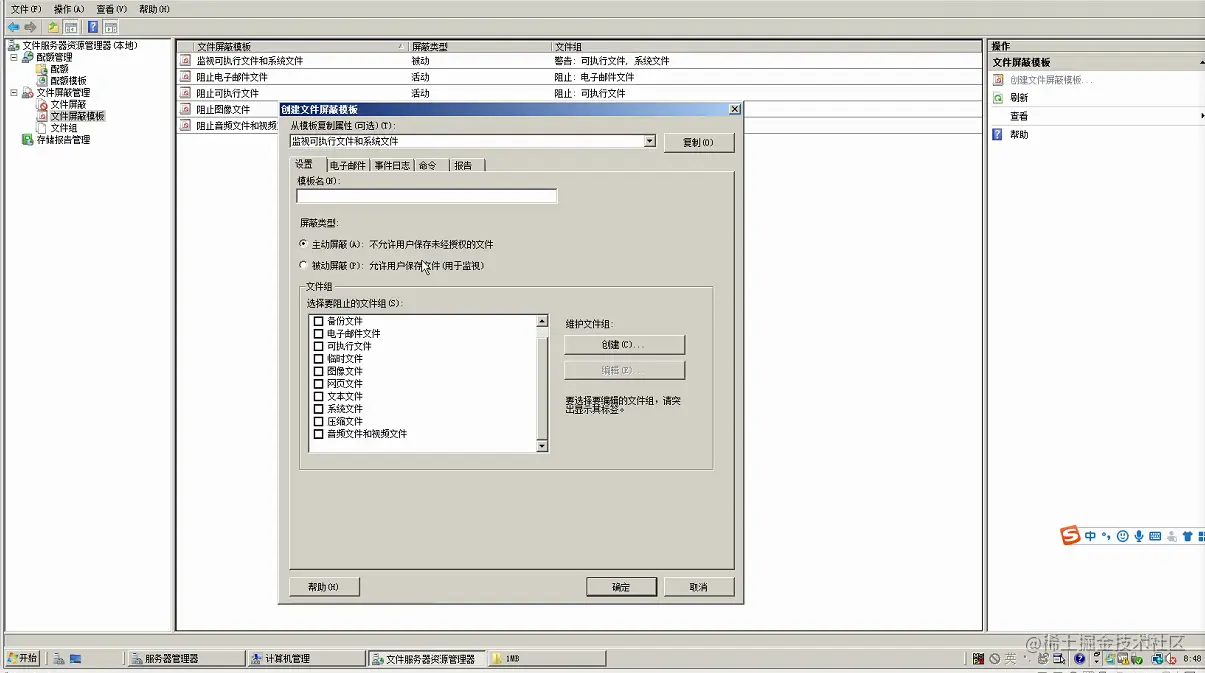This screenshot has width=1205, height=673.
Task: Open the 查看(V) menu
Action: [x=112, y=9]
